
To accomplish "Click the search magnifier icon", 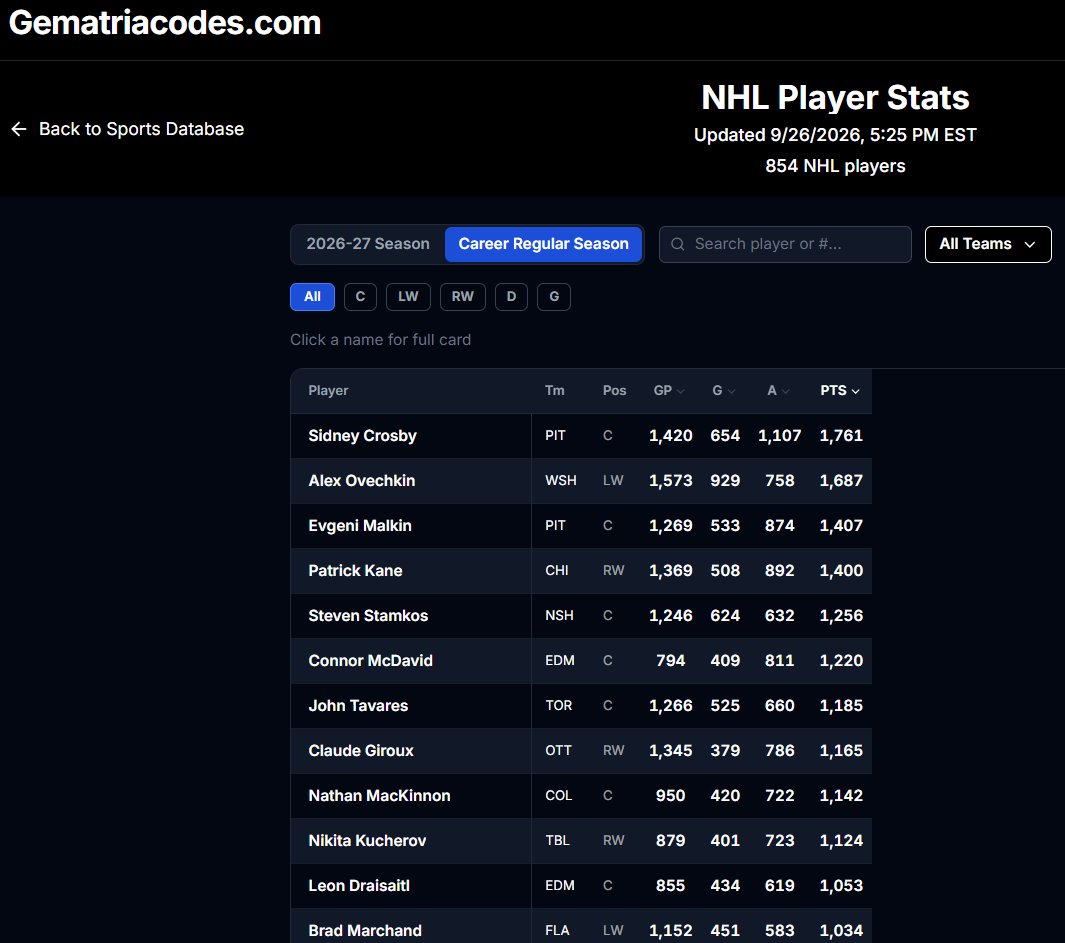I will click(x=677, y=244).
